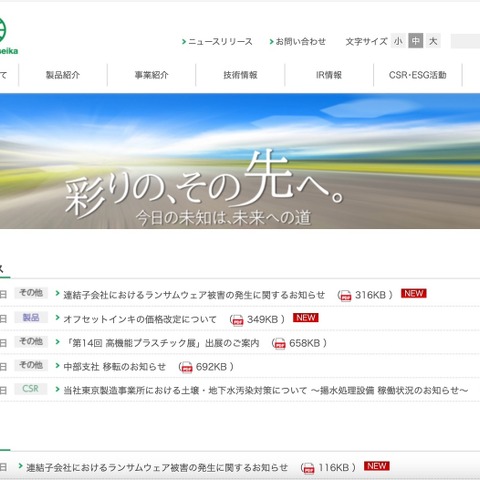Open bottom ransomware notice with 116KB PDF

pyautogui.click(x=157, y=468)
